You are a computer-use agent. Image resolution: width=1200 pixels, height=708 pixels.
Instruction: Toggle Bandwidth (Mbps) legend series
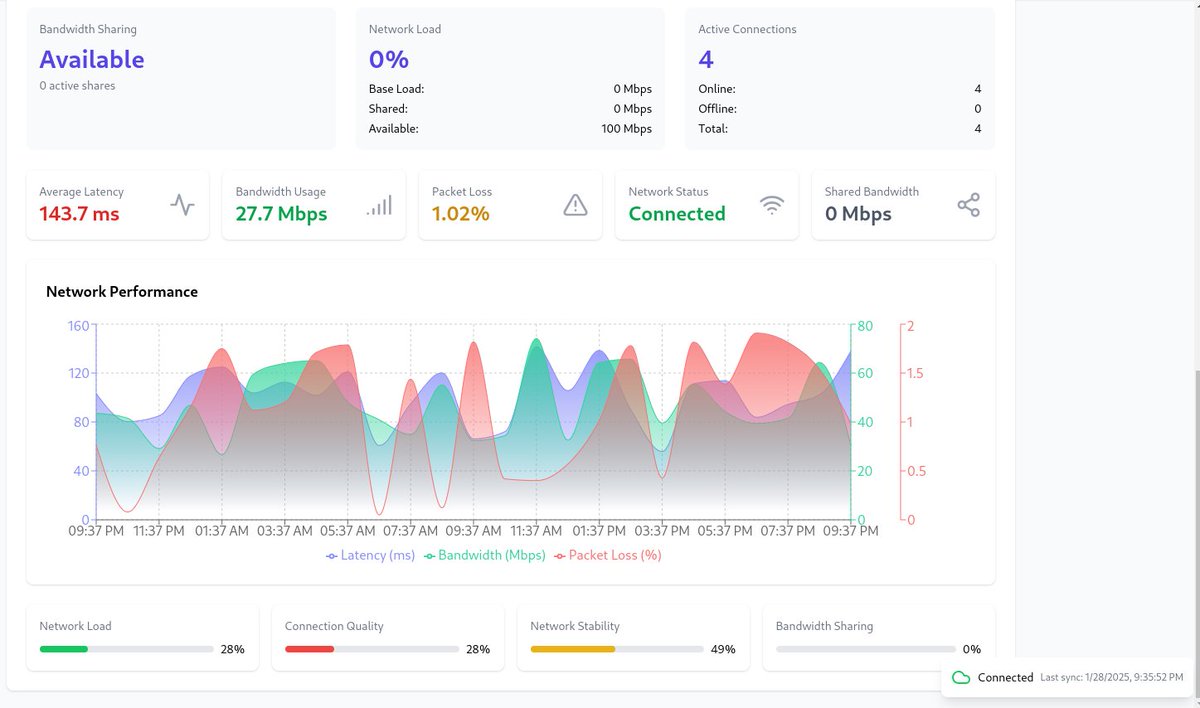click(485, 555)
